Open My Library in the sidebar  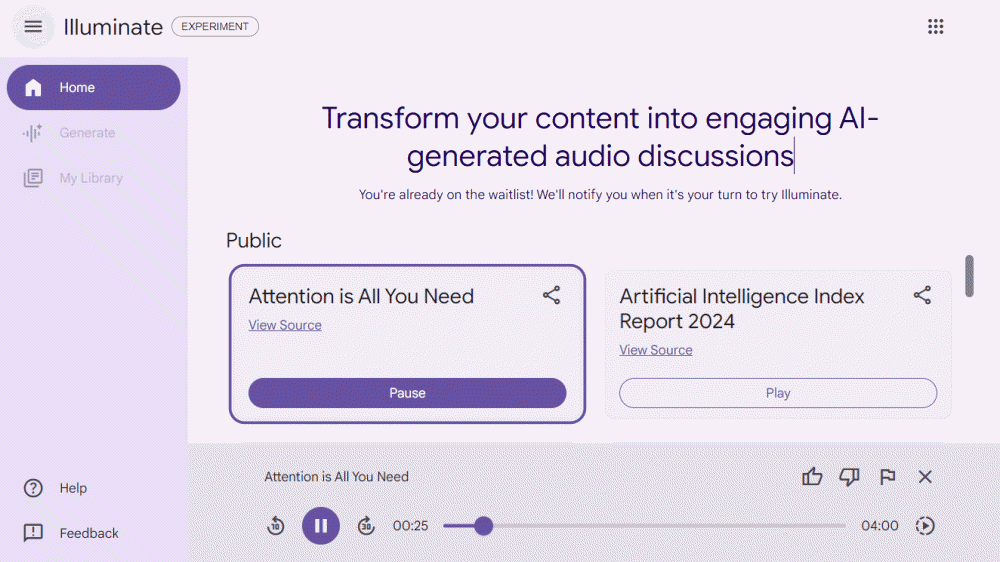coord(90,178)
